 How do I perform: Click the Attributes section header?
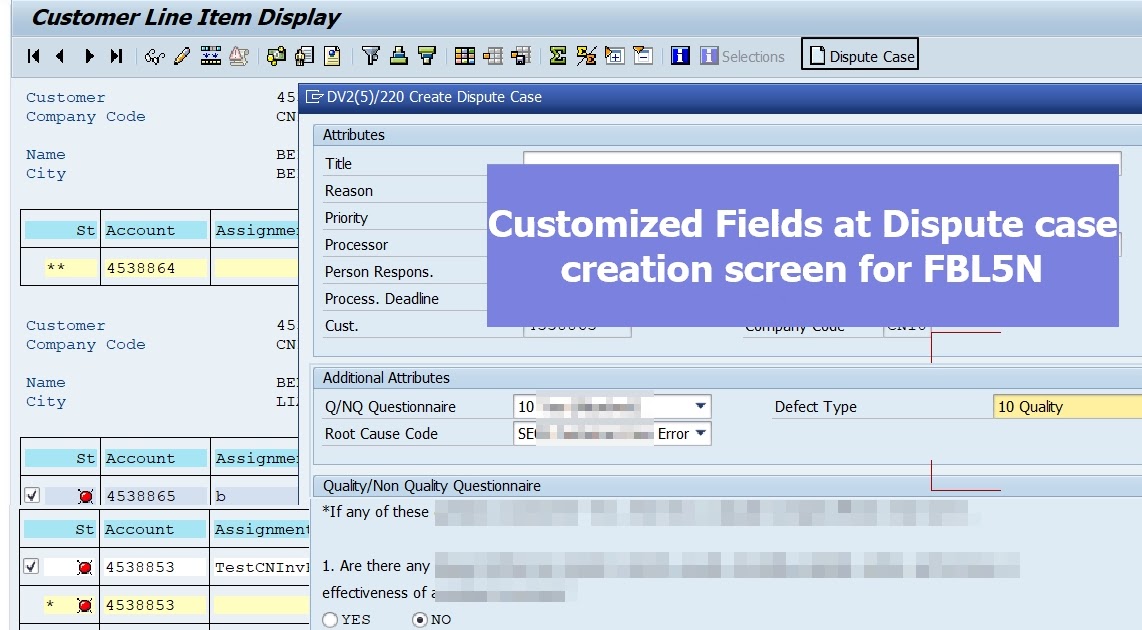(353, 134)
